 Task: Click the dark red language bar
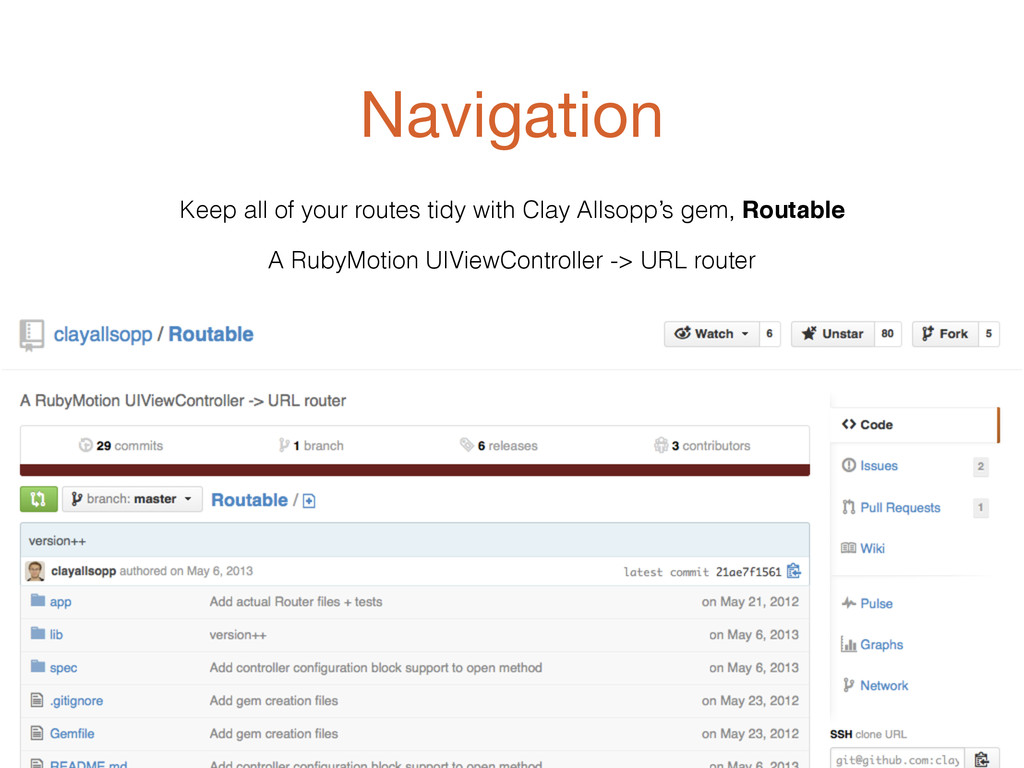415,470
